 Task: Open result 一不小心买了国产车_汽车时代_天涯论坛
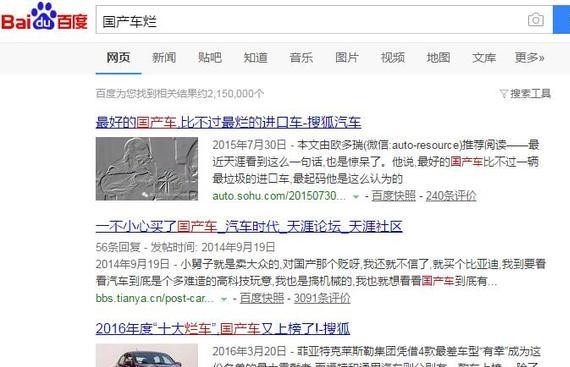(249, 227)
